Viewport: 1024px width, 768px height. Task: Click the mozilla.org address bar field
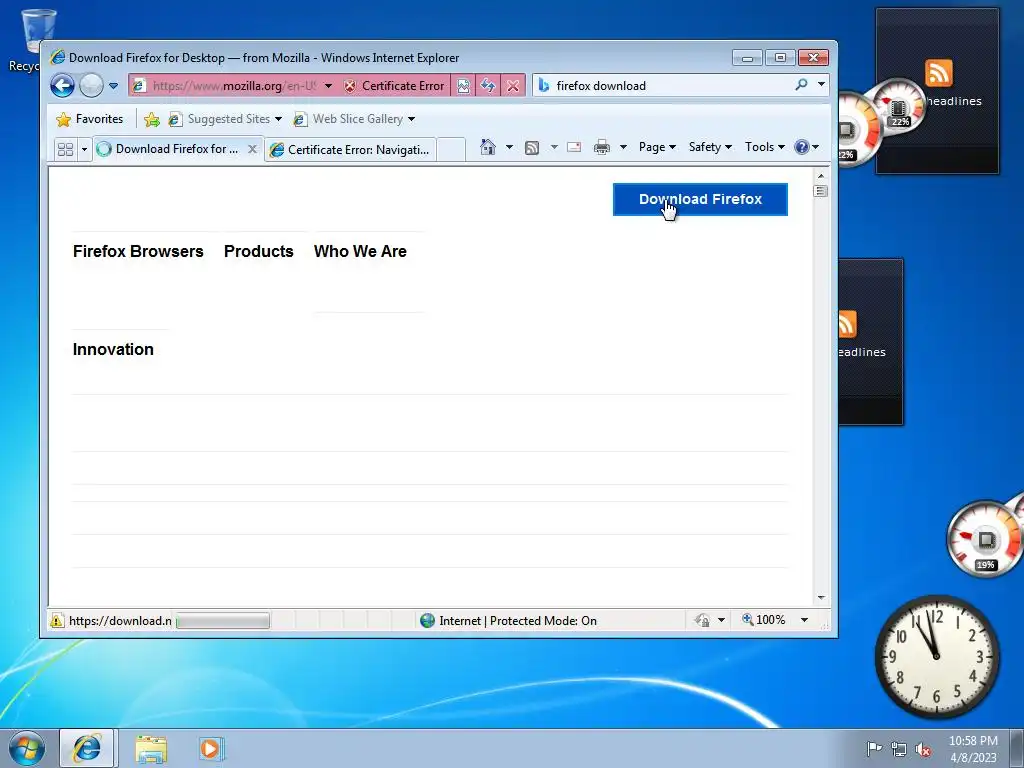(x=225, y=86)
